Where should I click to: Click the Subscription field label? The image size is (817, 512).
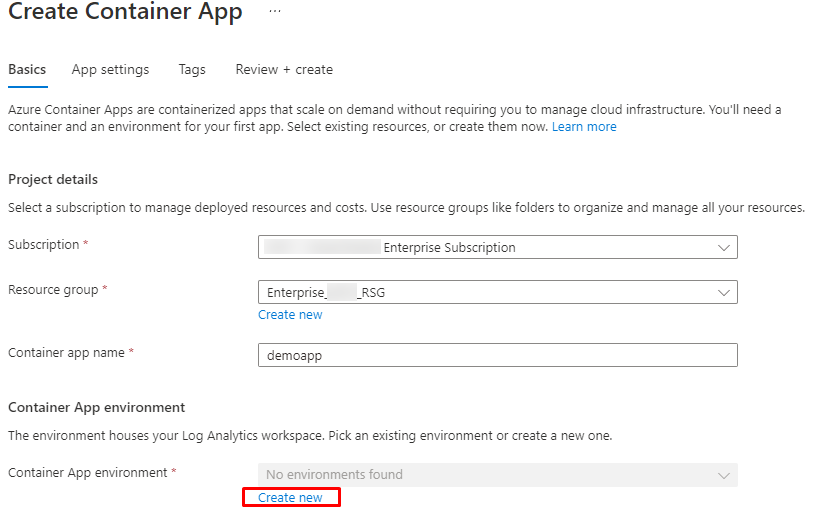[x=43, y=245]
